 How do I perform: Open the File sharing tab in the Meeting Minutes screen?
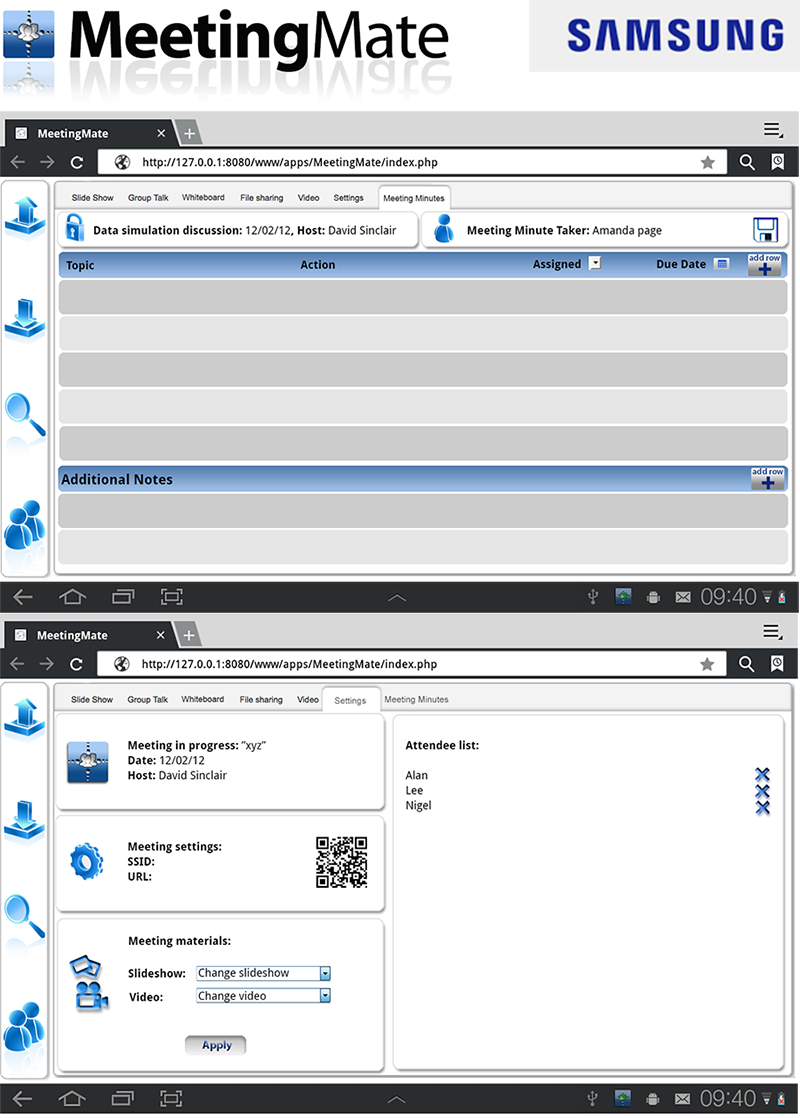(x=262, y=198)
